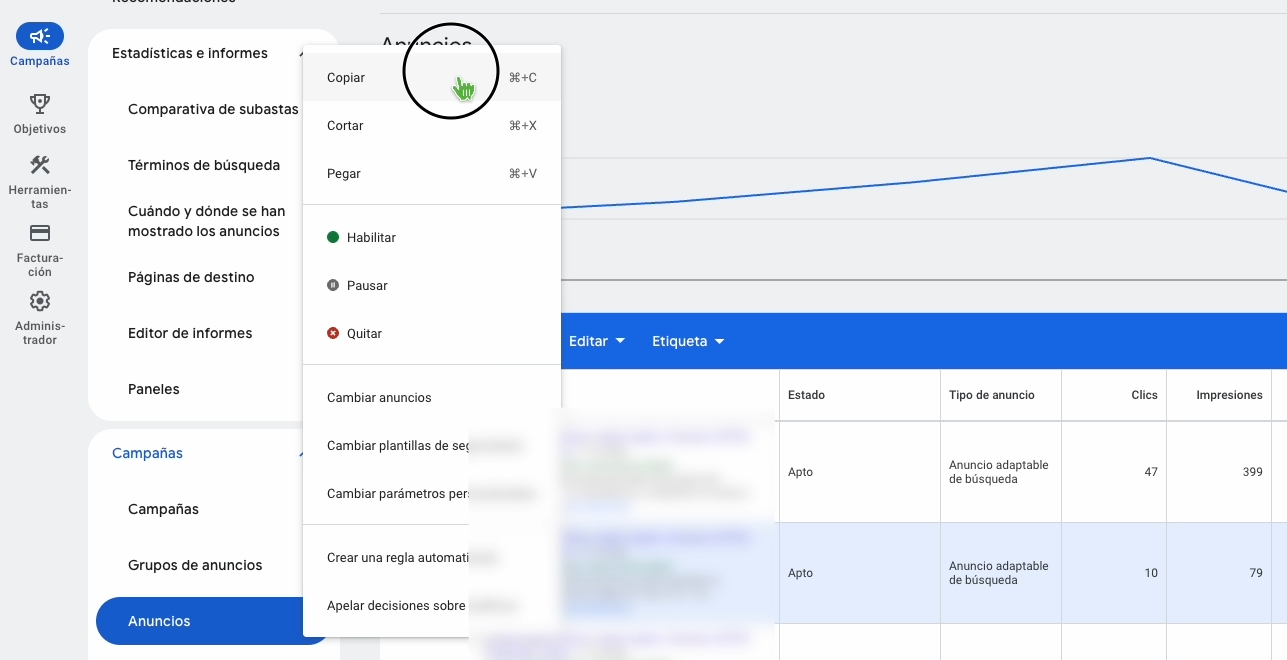Open Herramientas tools icon
This screenshot has width=1287, height=660.
pyautogui.click(x=40, y=165)
